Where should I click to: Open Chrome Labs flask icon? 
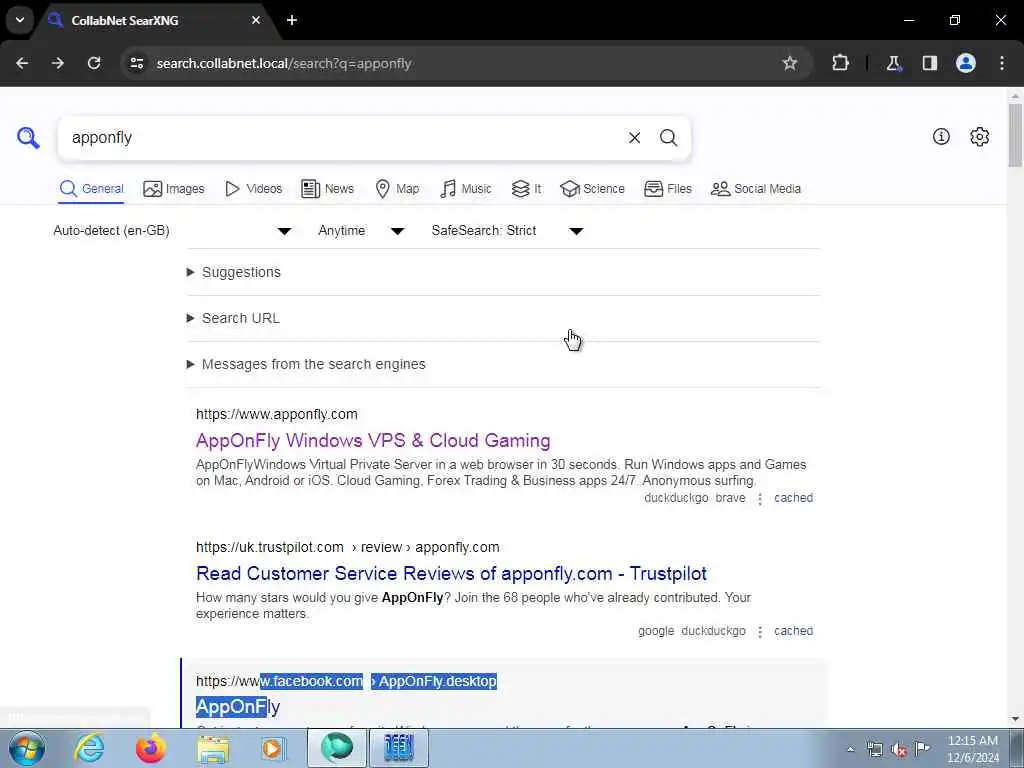click(893, 63)
